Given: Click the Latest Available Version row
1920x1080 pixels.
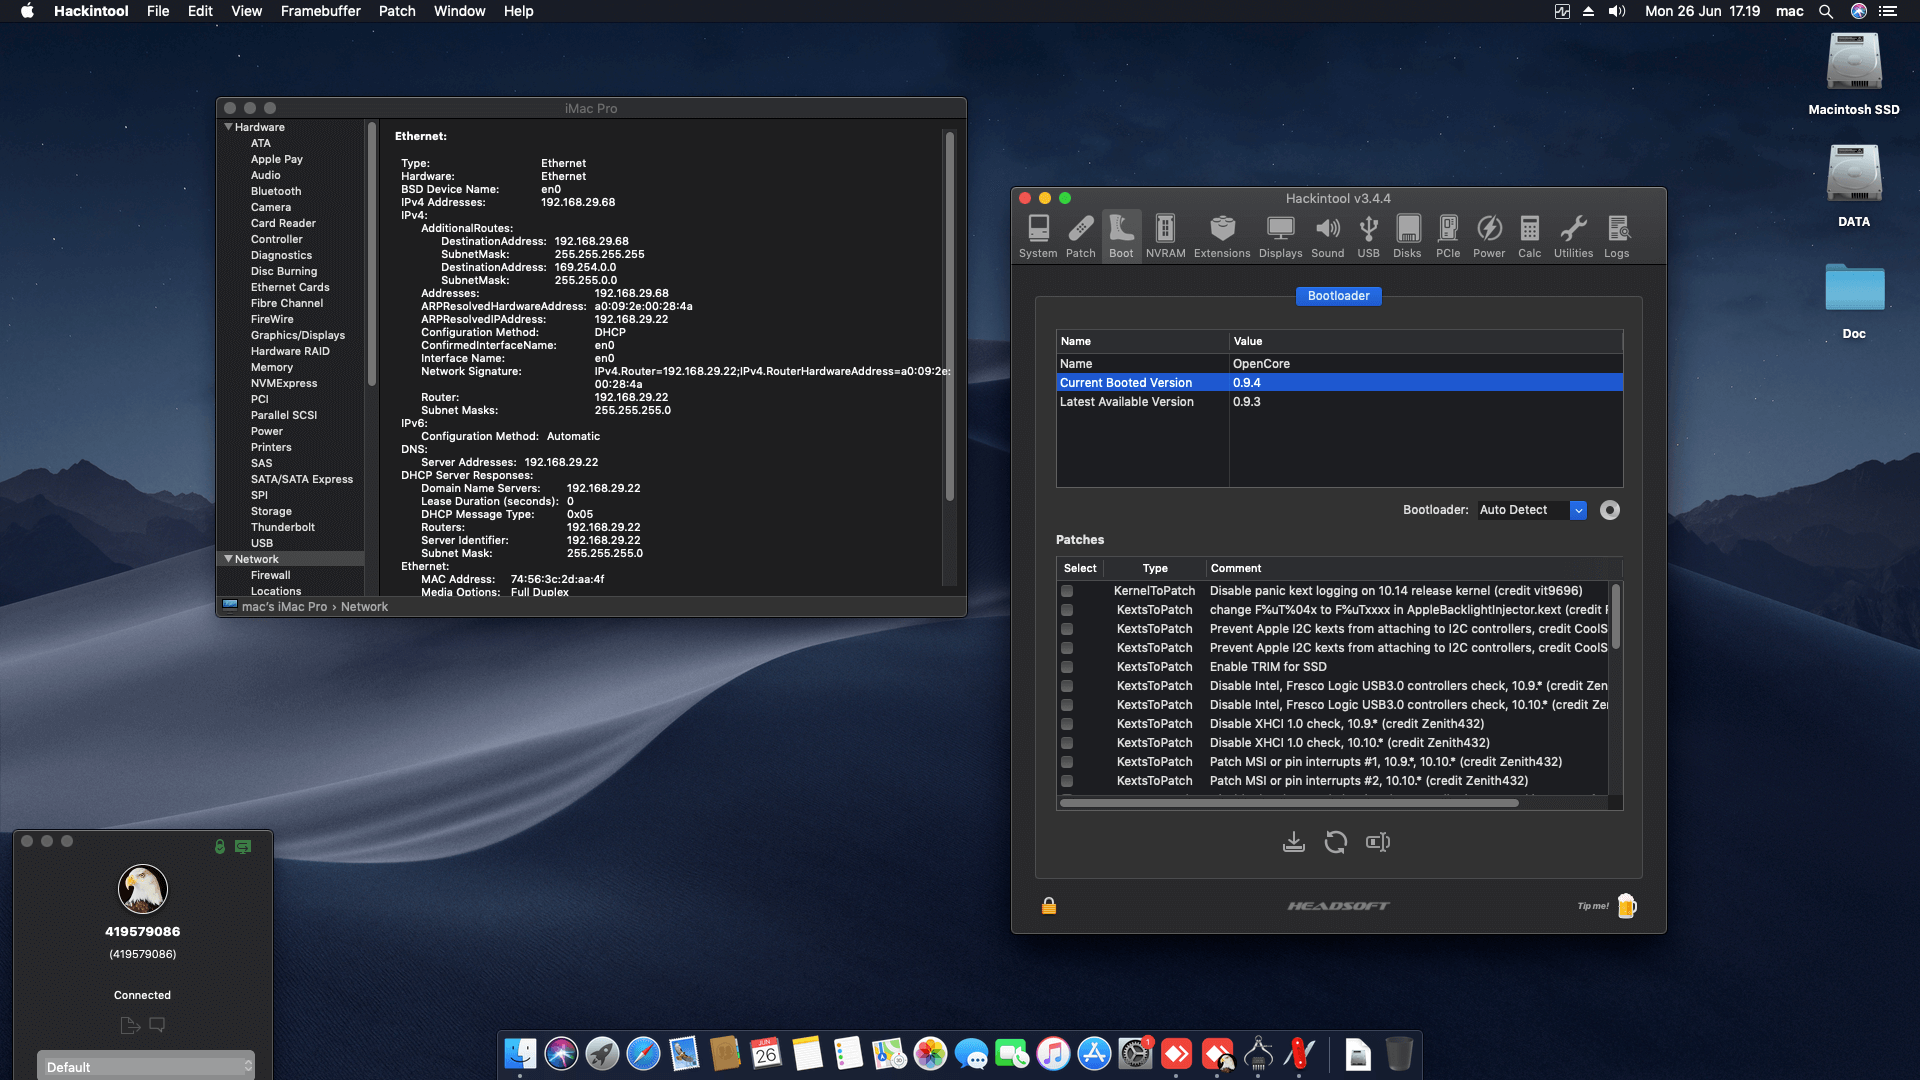Looking at the screenshot, I should (x=1339, y=402).
